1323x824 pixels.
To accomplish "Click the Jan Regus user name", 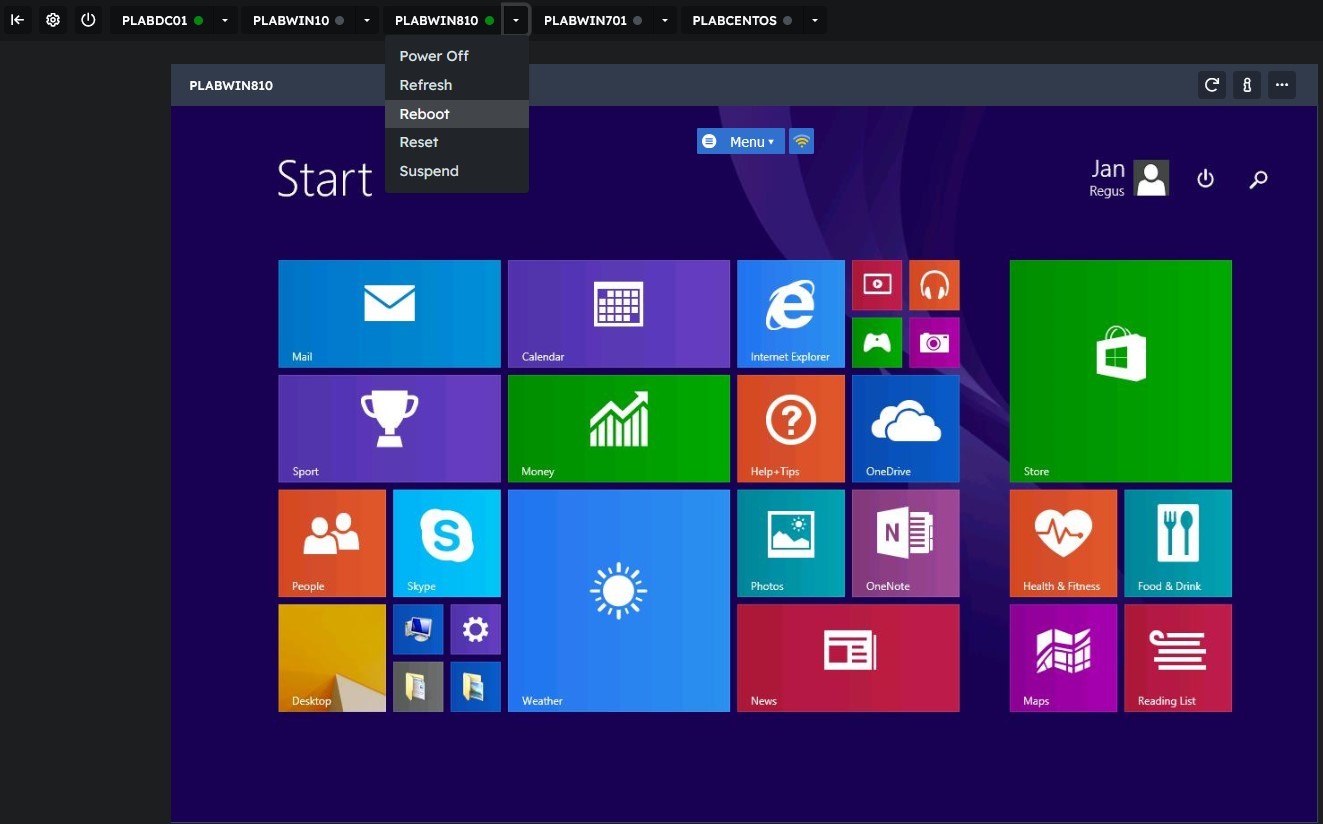I will (1107, 178).
